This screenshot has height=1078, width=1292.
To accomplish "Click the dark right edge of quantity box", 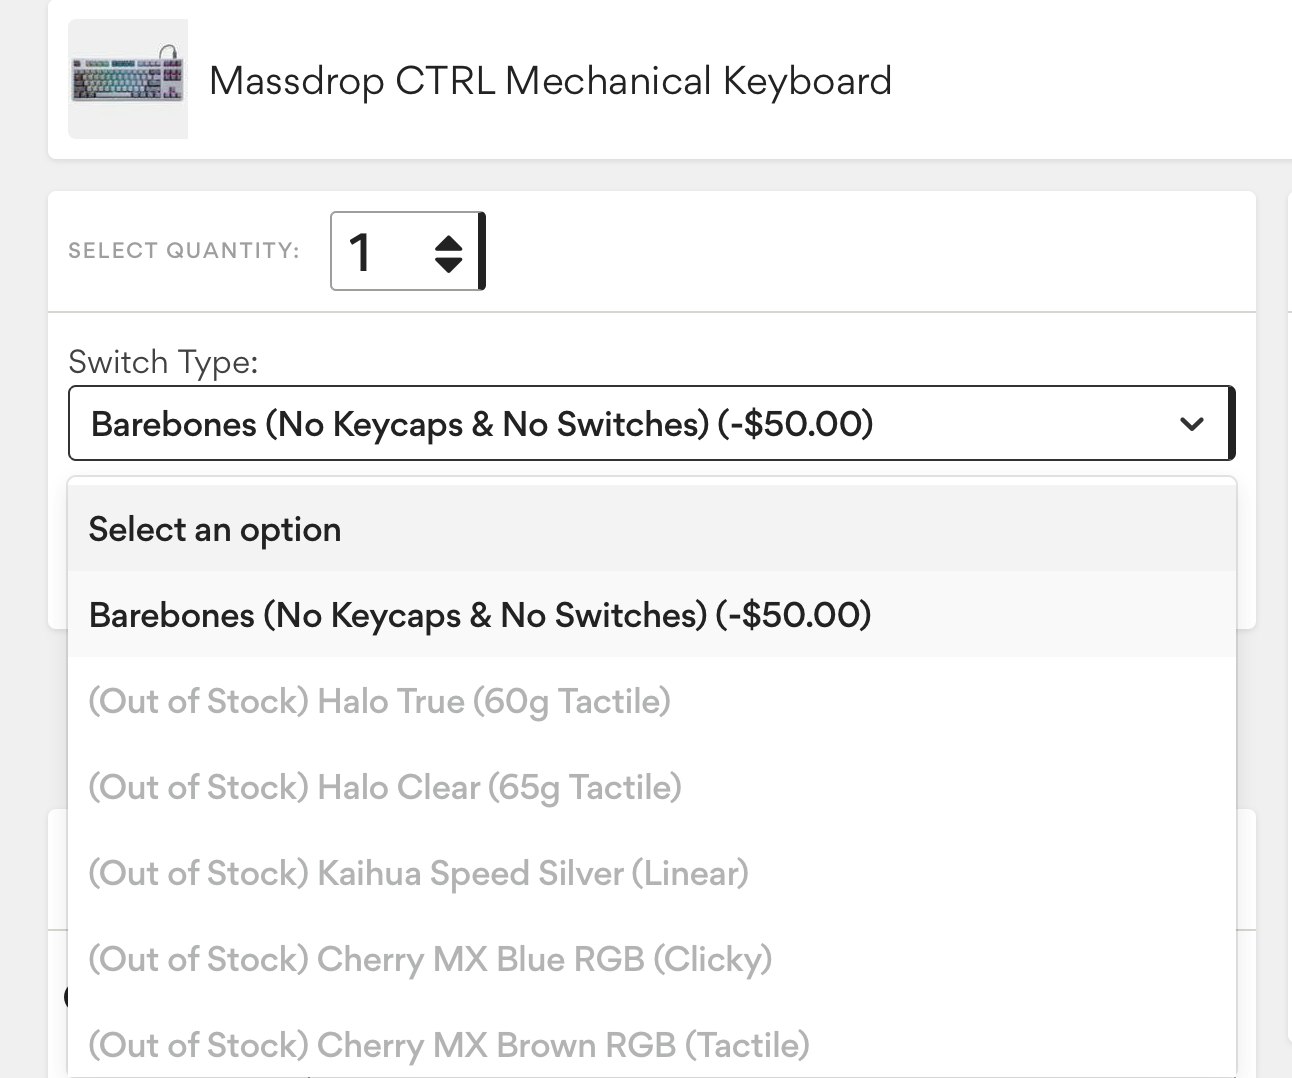I will [482, 251].
